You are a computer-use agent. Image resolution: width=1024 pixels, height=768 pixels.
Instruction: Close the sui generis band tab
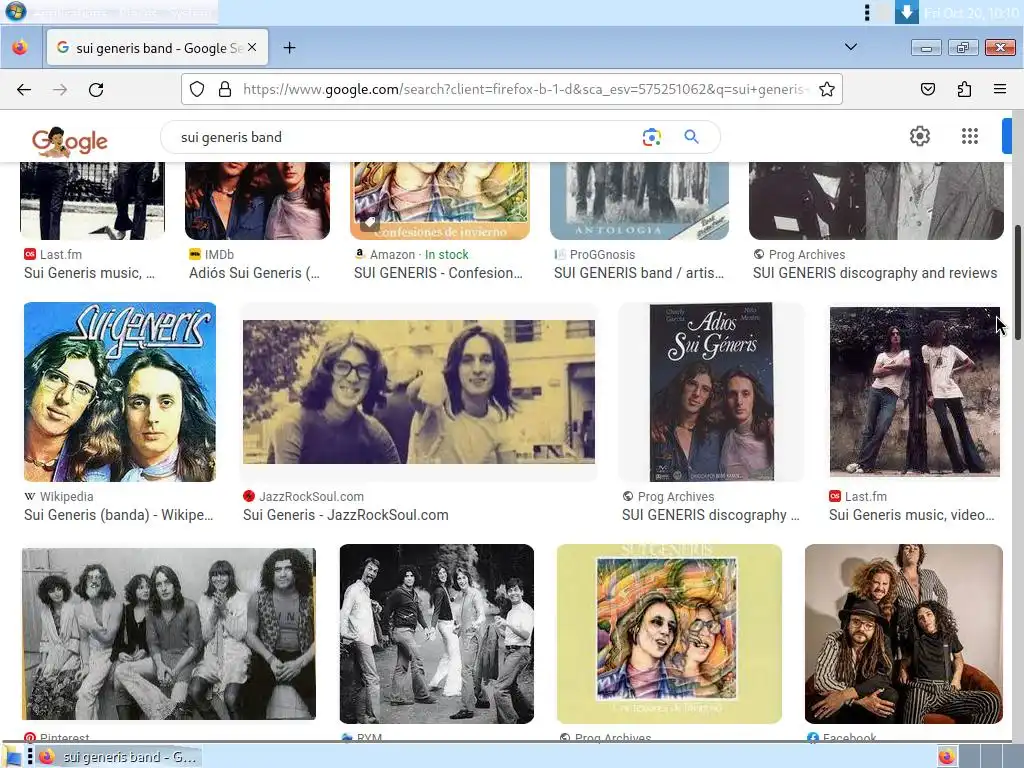pyautogui.click(x=252, y=48)
